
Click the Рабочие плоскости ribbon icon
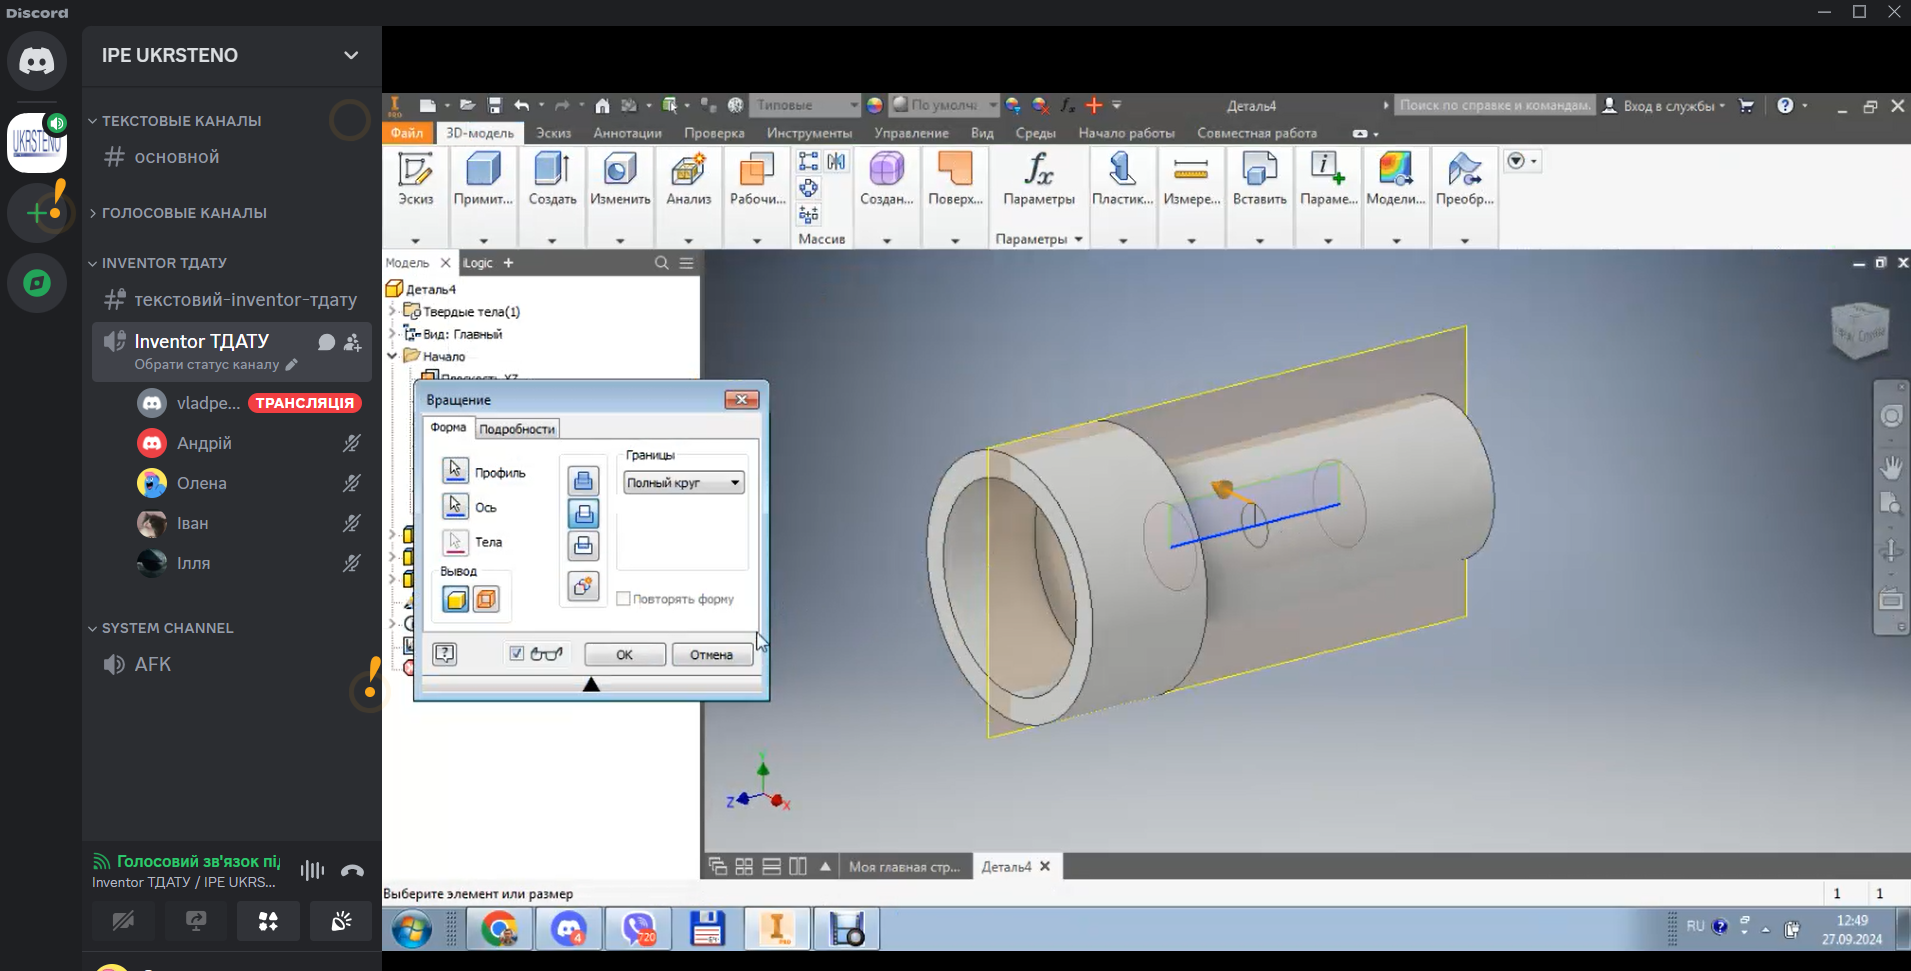pos(756,171)
